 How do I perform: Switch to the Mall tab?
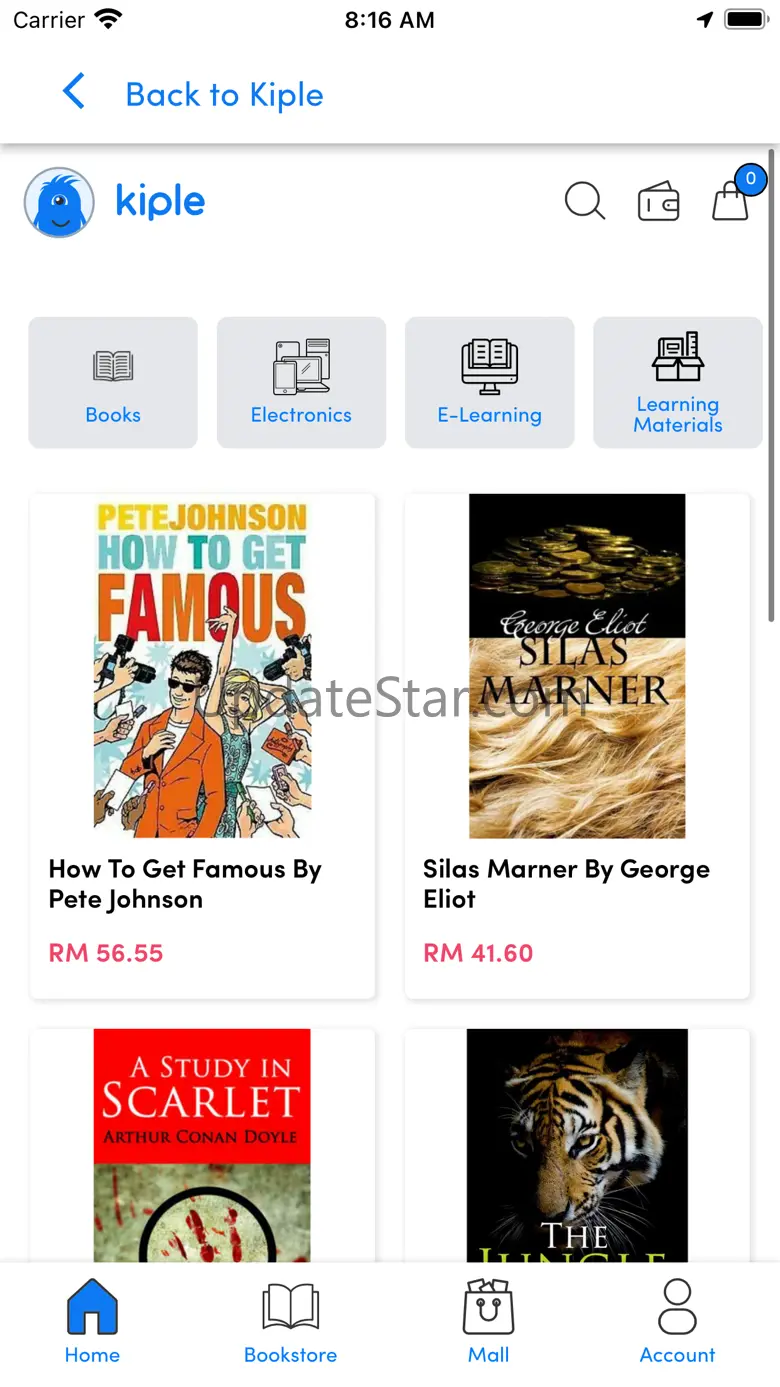(489, 1322)
